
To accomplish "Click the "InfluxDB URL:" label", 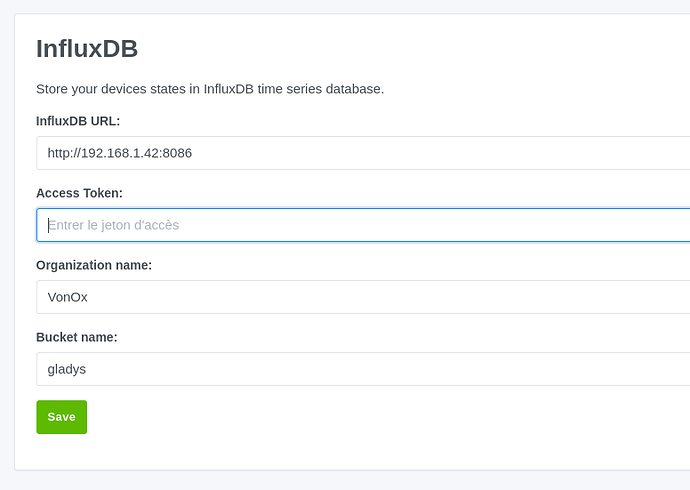I will (78, 121).
